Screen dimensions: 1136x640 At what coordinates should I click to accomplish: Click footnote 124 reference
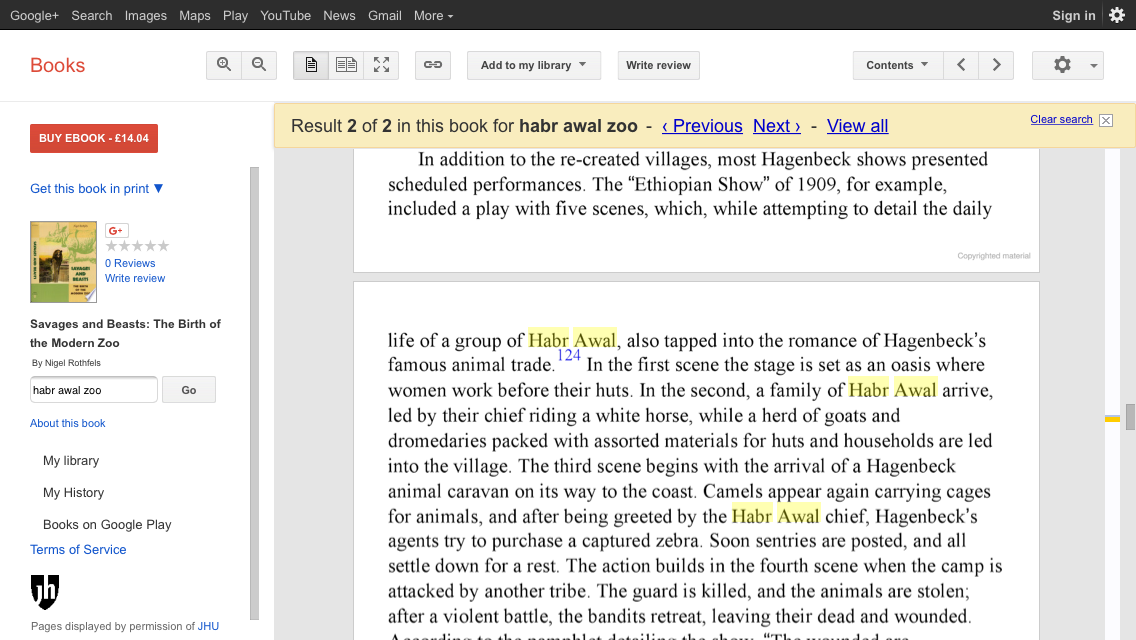coord(569,355)
